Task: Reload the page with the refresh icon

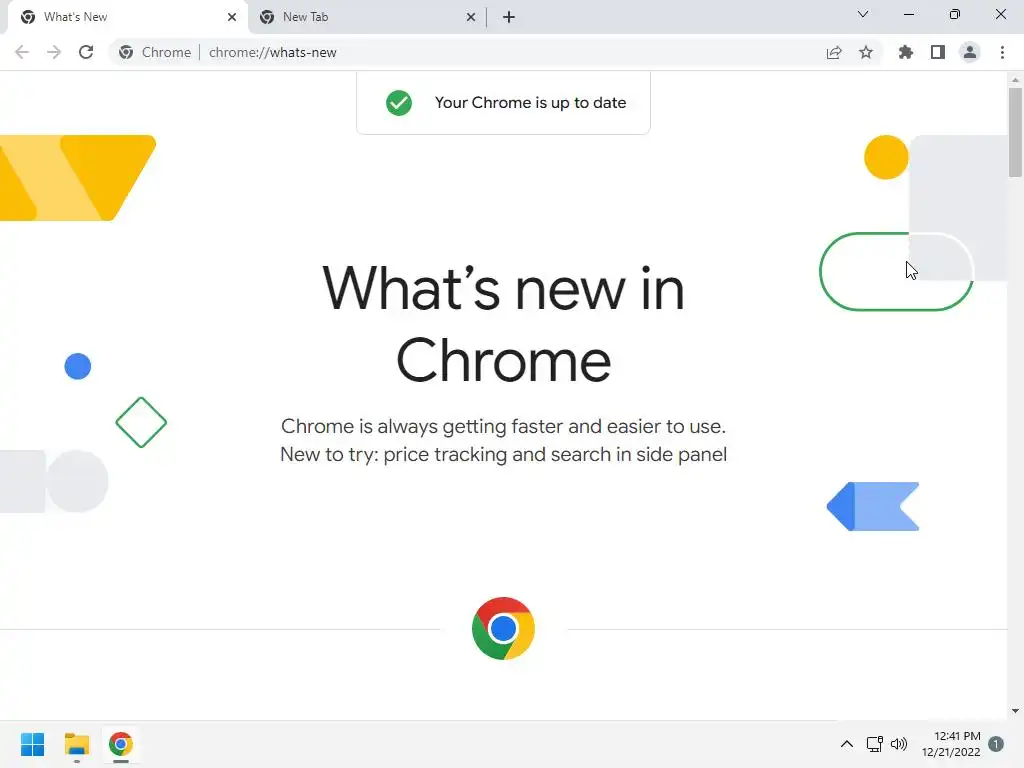Action: pyautogui.click(x=86, y=52)
